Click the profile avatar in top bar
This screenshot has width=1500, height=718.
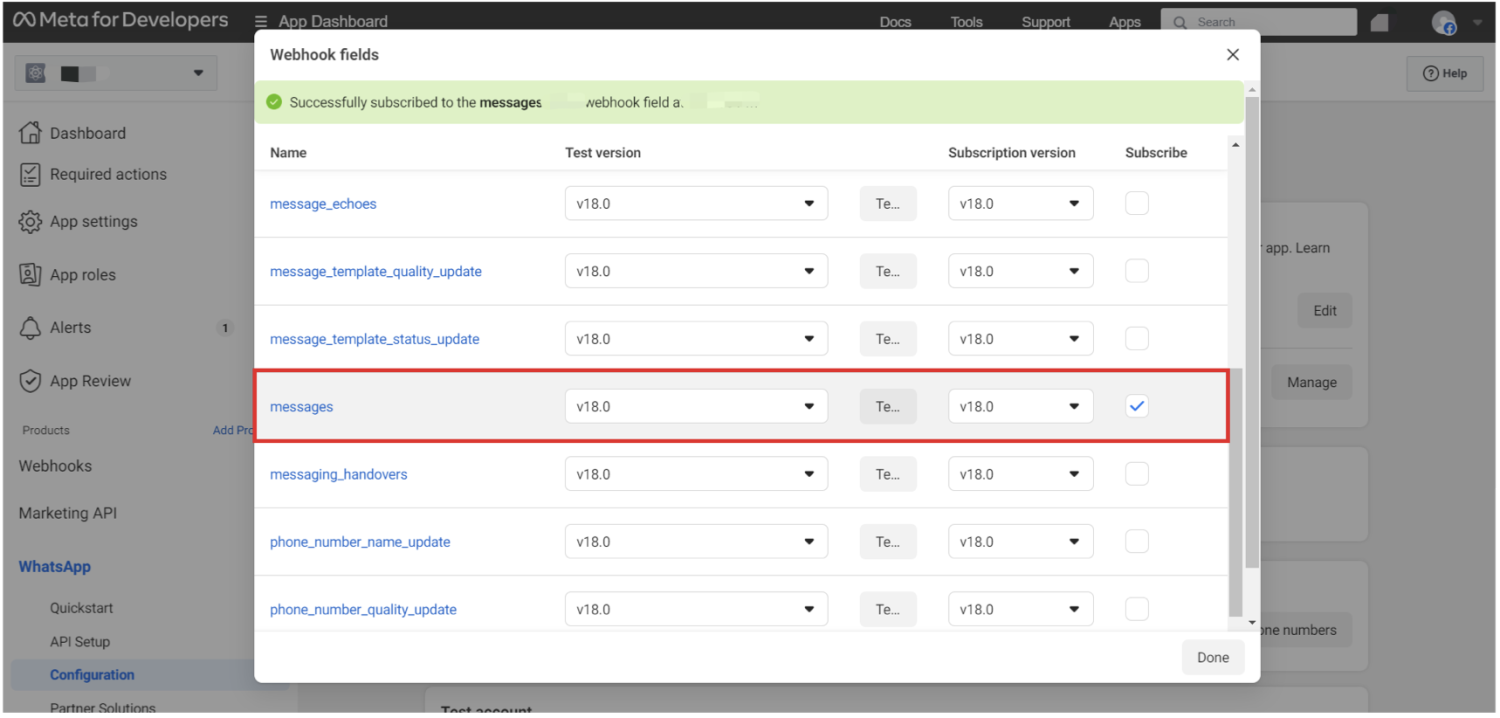pos(1443,22)
